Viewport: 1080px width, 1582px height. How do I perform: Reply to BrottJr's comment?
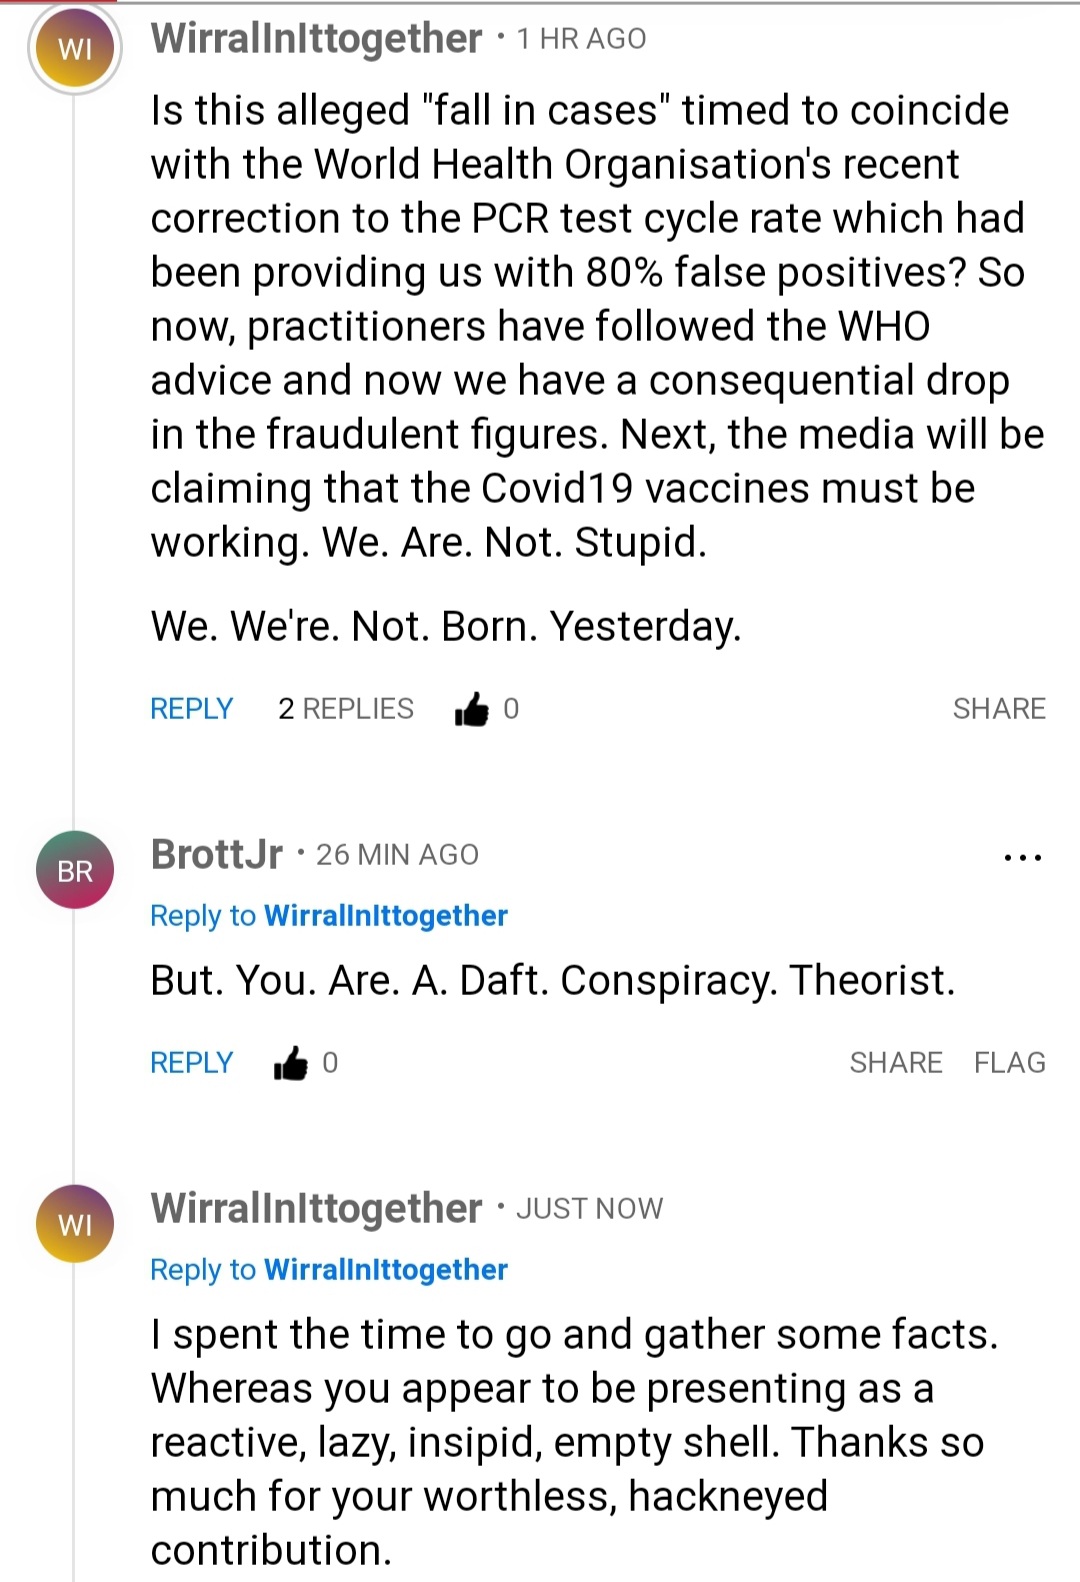click(x=191, y=1063)
